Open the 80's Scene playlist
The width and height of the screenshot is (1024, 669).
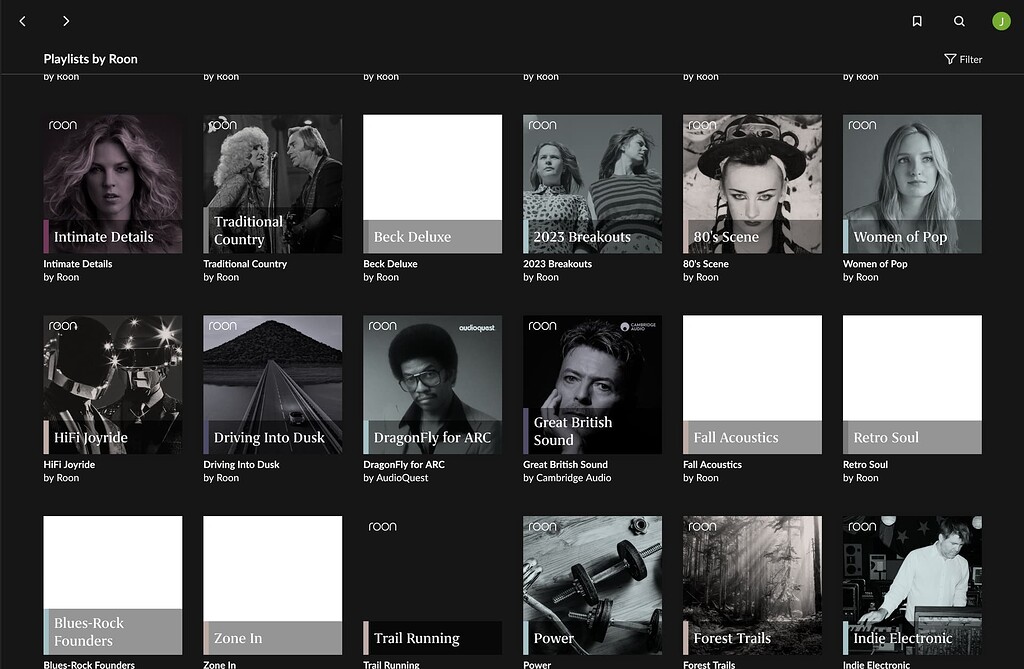pyautogui.click(x=752, y=183)
